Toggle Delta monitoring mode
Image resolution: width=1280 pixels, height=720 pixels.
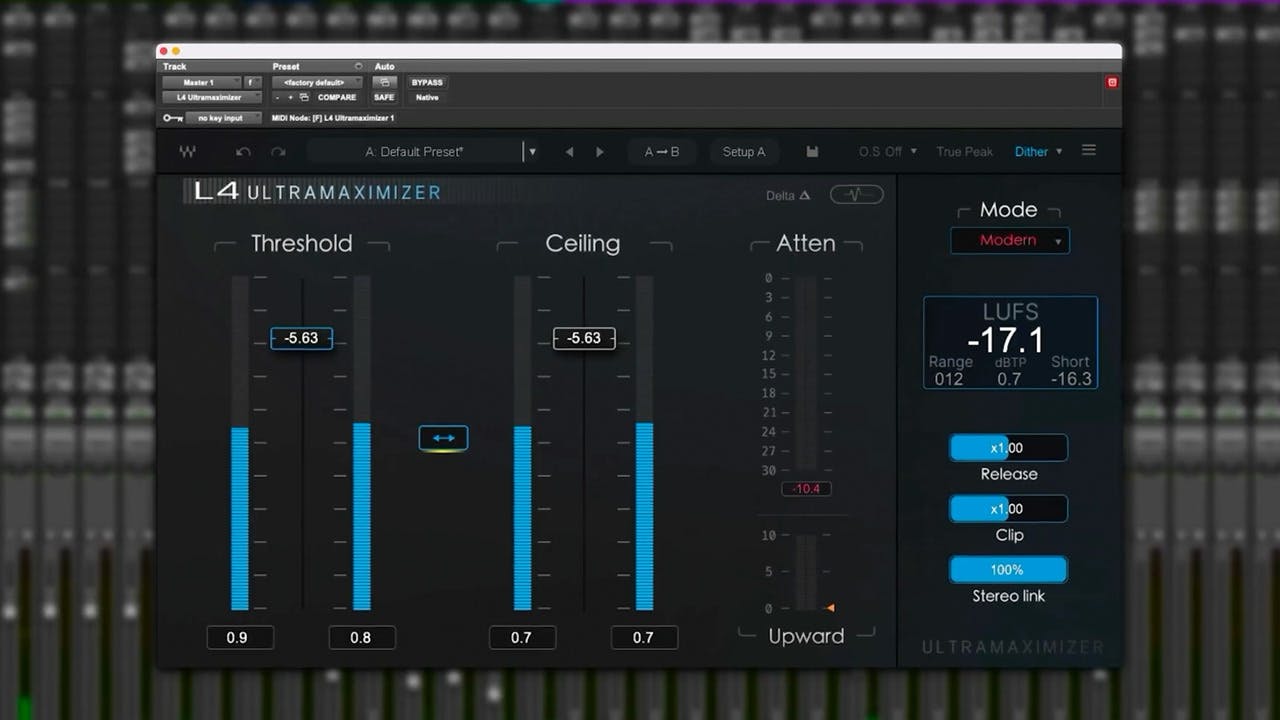(x=788, y=196)
